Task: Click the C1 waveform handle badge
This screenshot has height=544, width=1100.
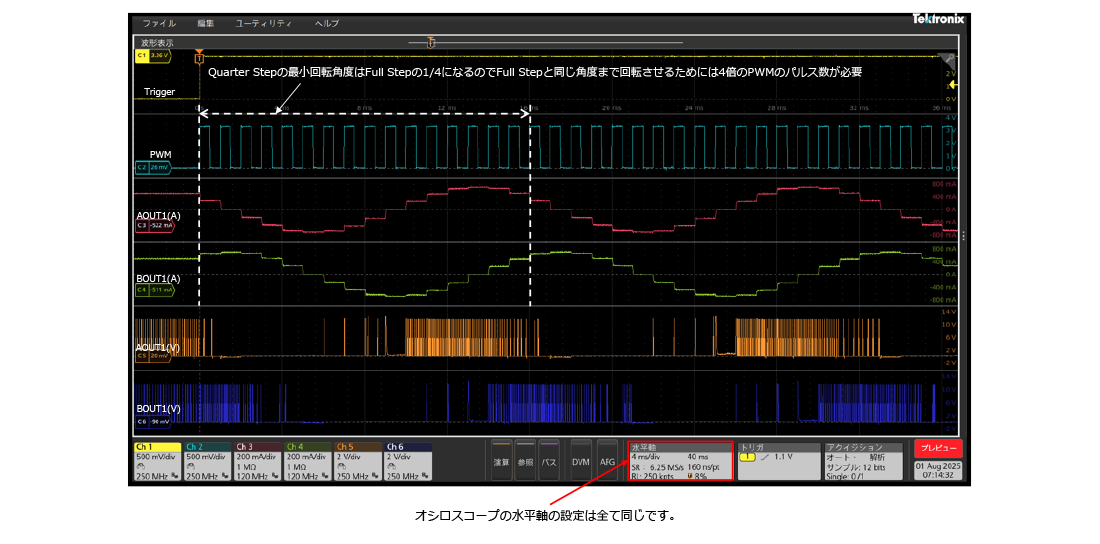Action: 153,56
